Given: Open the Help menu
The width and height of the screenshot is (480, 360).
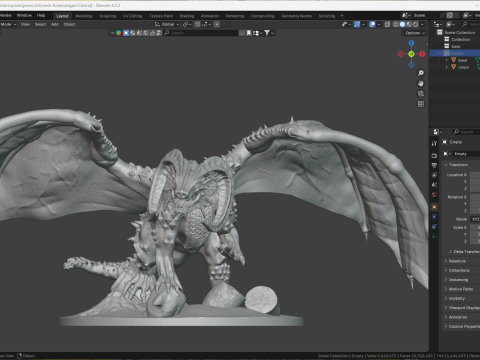Looking at the screenshot, I should (x=41, y=15).
